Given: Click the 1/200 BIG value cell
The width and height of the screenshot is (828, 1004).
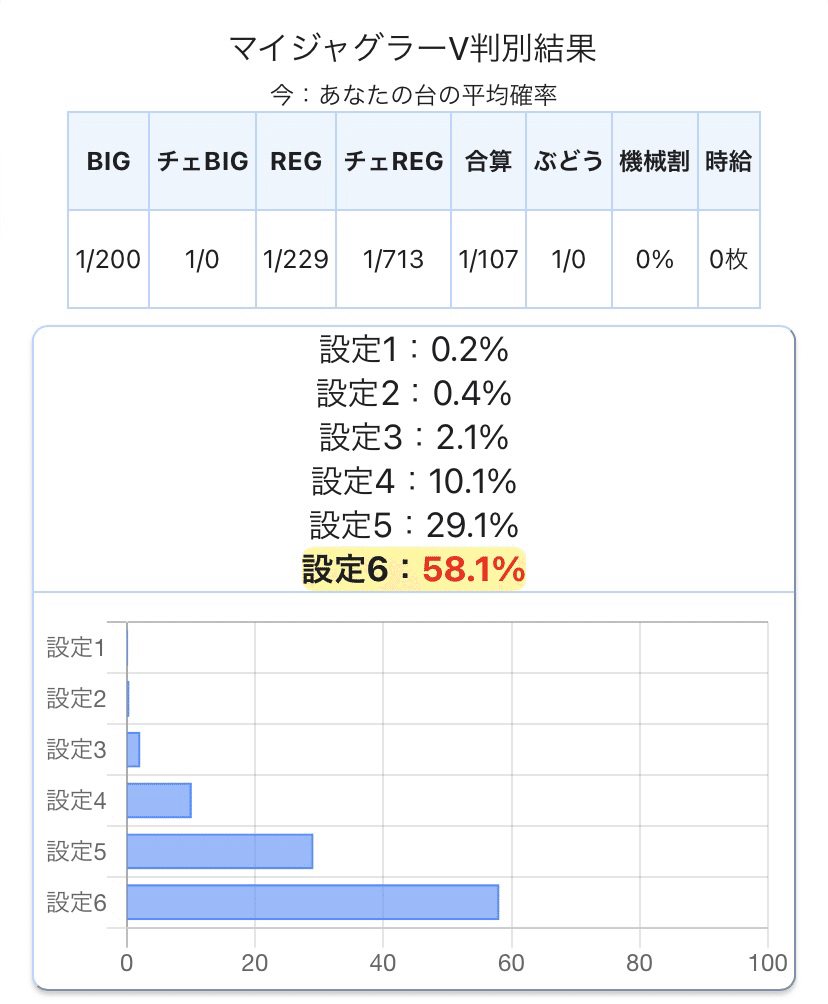Looking at the screenshot, I should pos(108,259).
